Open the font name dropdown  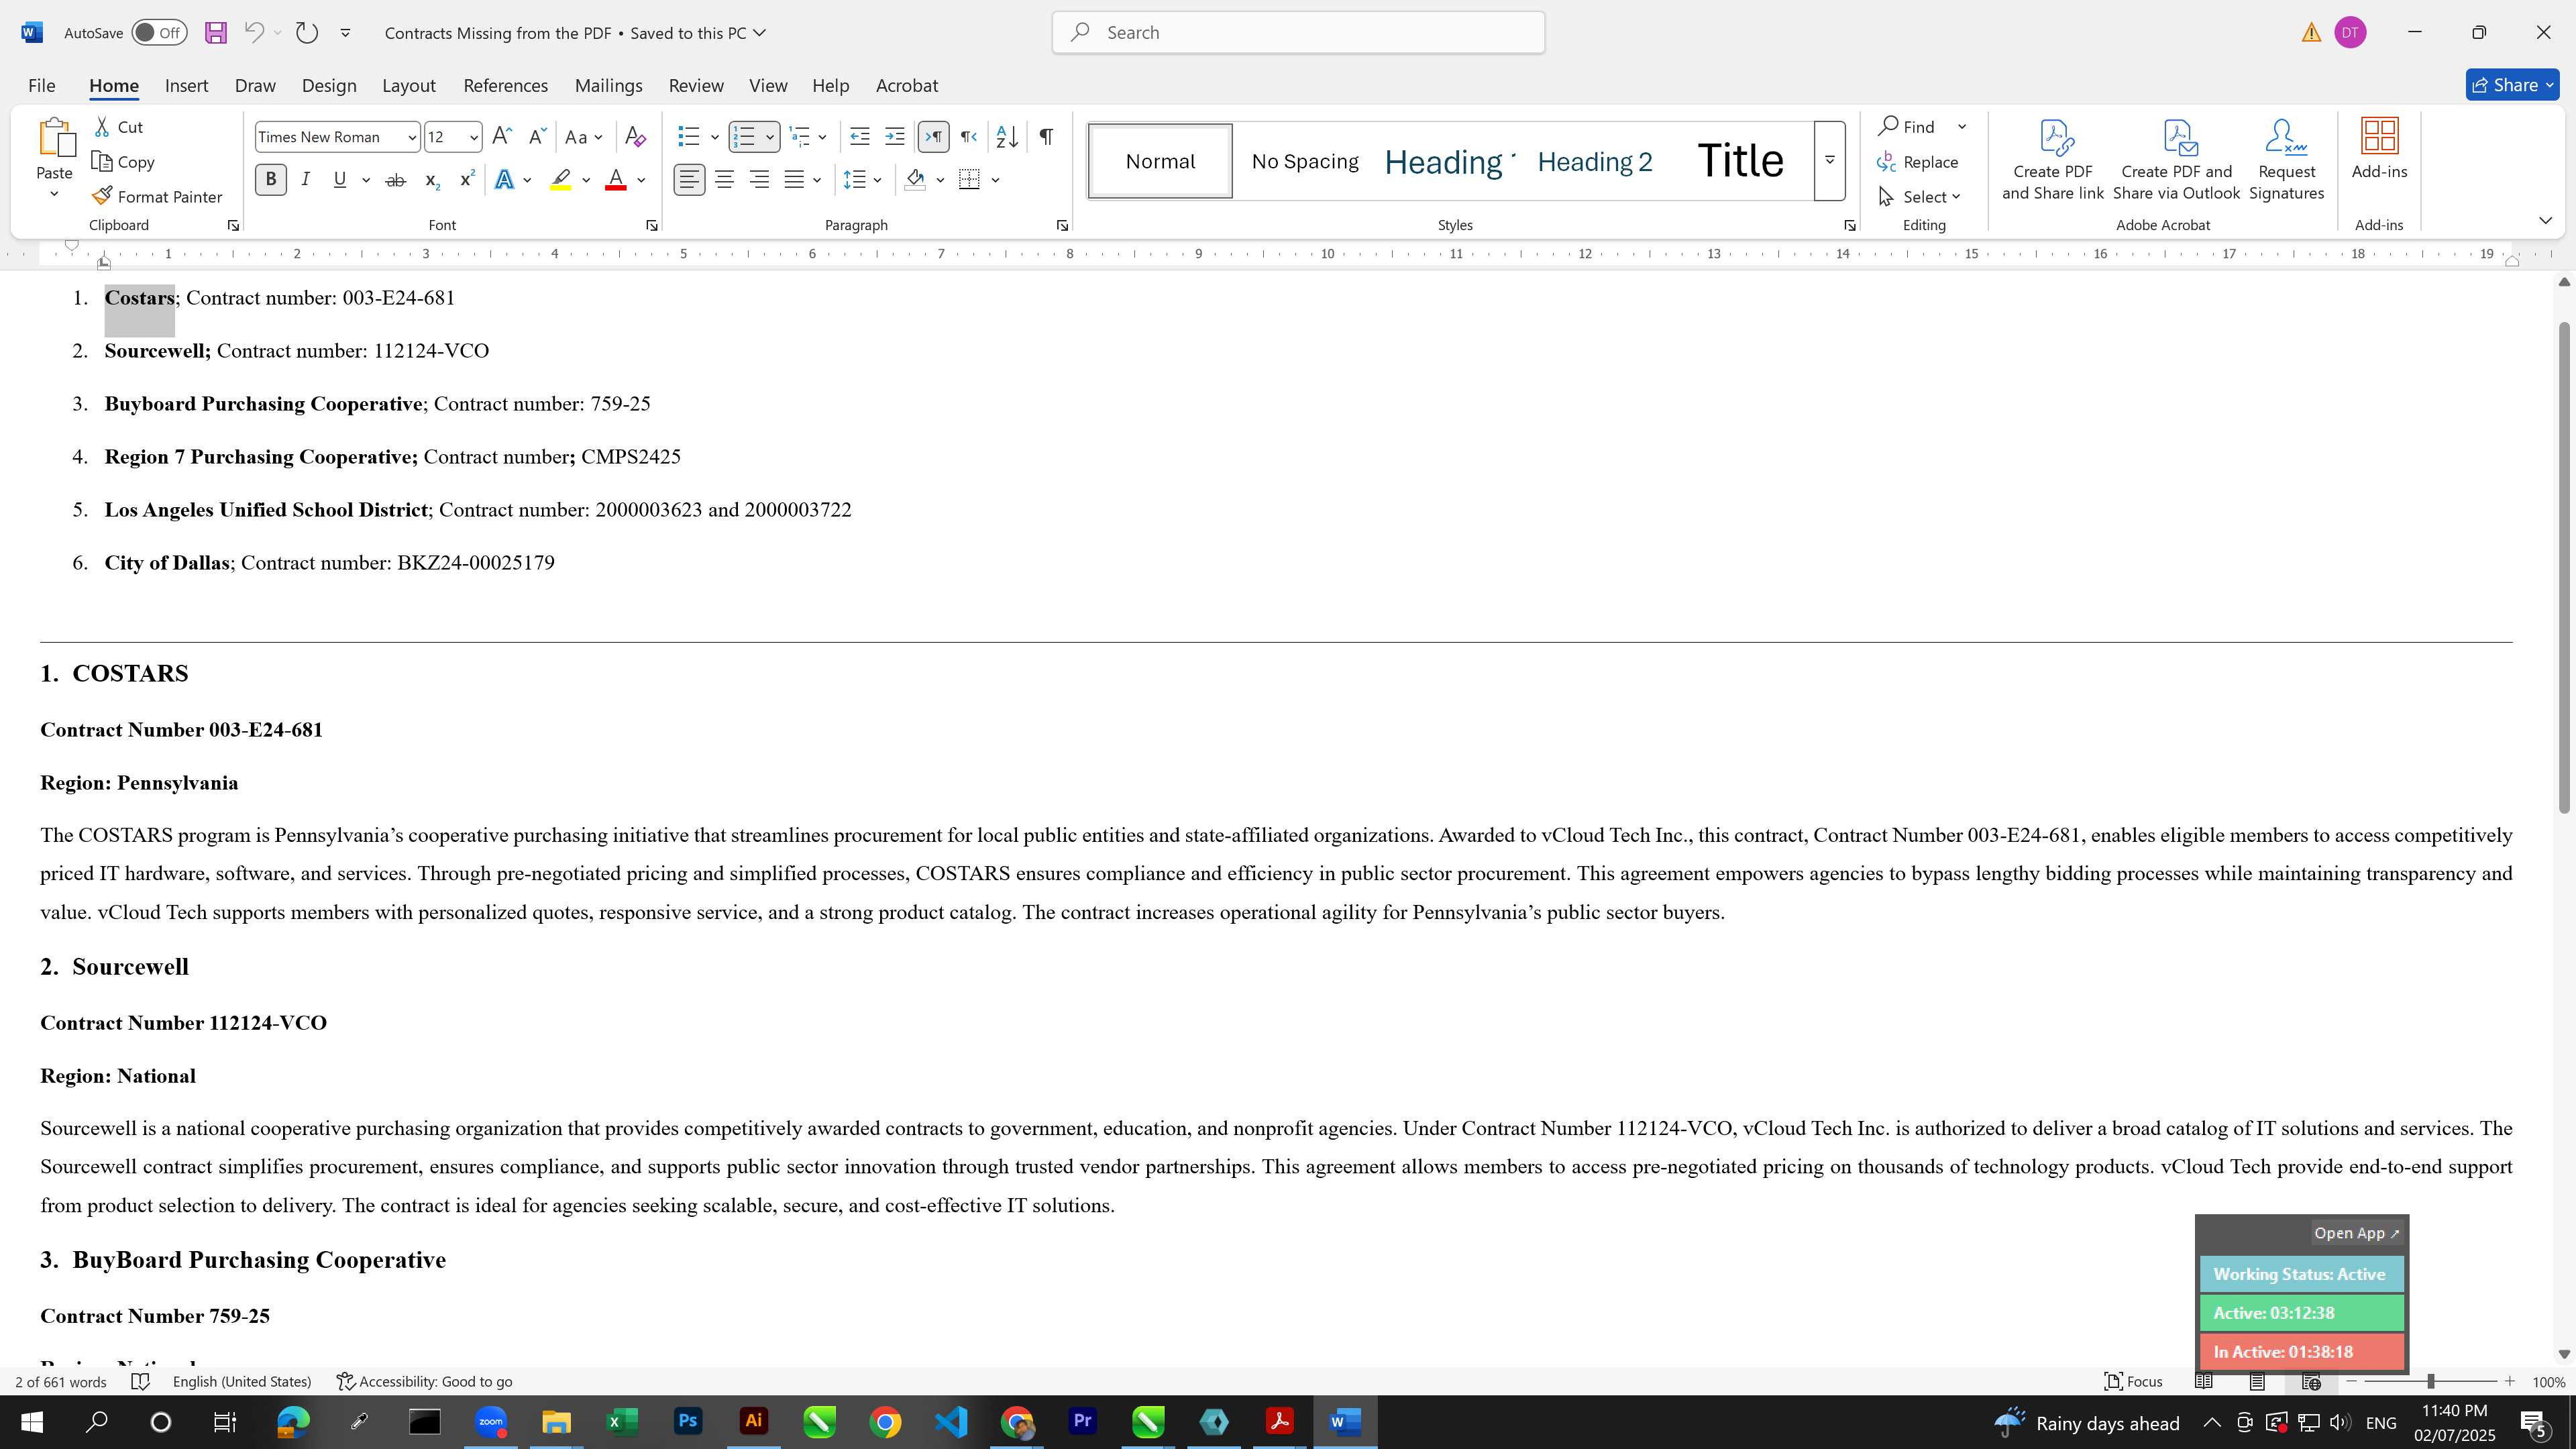tap(411, 137)
